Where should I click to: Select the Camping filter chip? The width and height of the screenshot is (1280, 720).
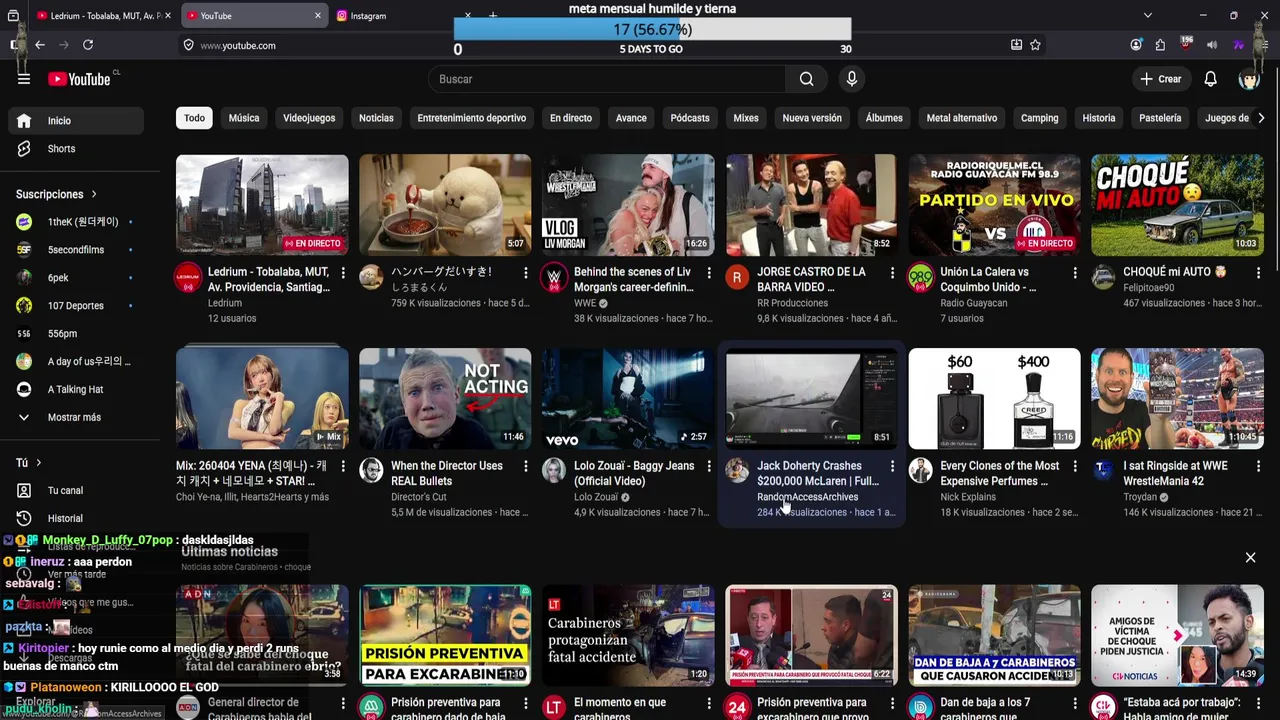pos(1040,118)
